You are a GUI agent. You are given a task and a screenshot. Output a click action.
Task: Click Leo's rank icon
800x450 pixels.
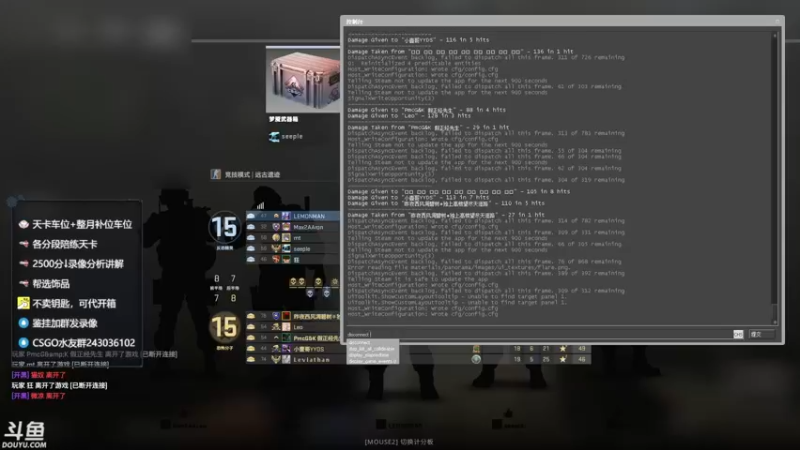pyautogui.click(x=276, y=327)
